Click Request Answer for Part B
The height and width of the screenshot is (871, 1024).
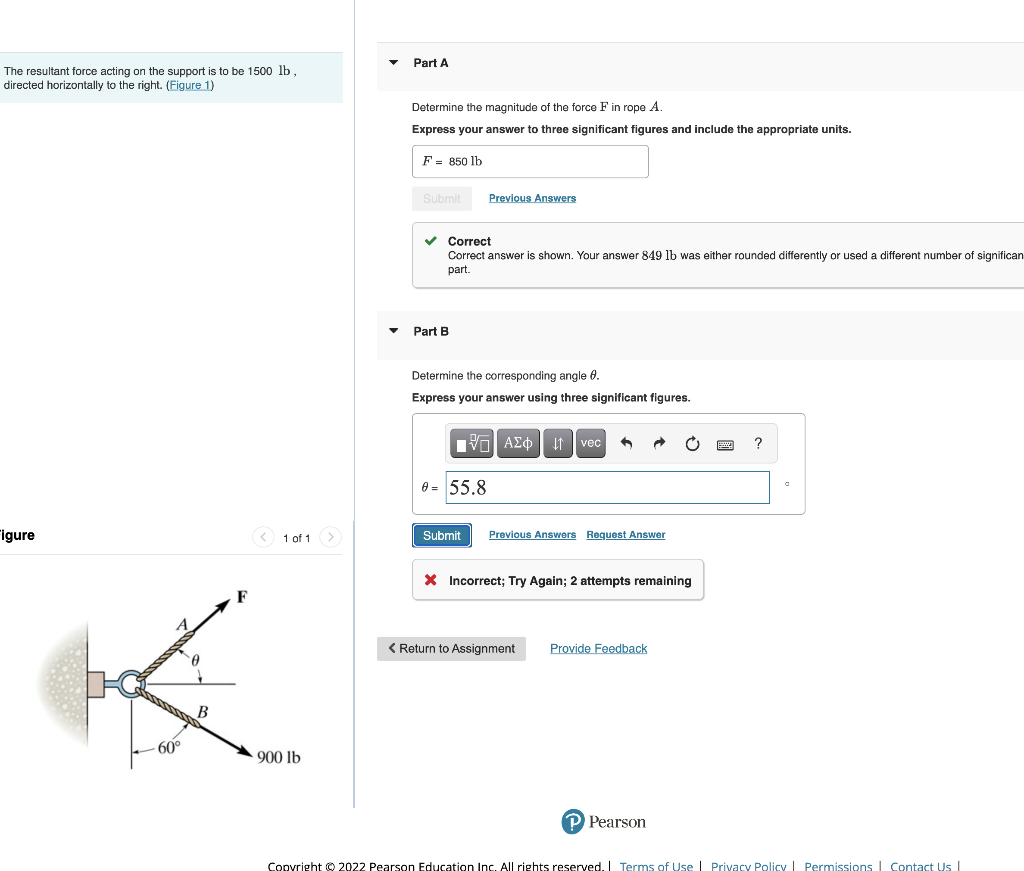(x=625, y=534)
